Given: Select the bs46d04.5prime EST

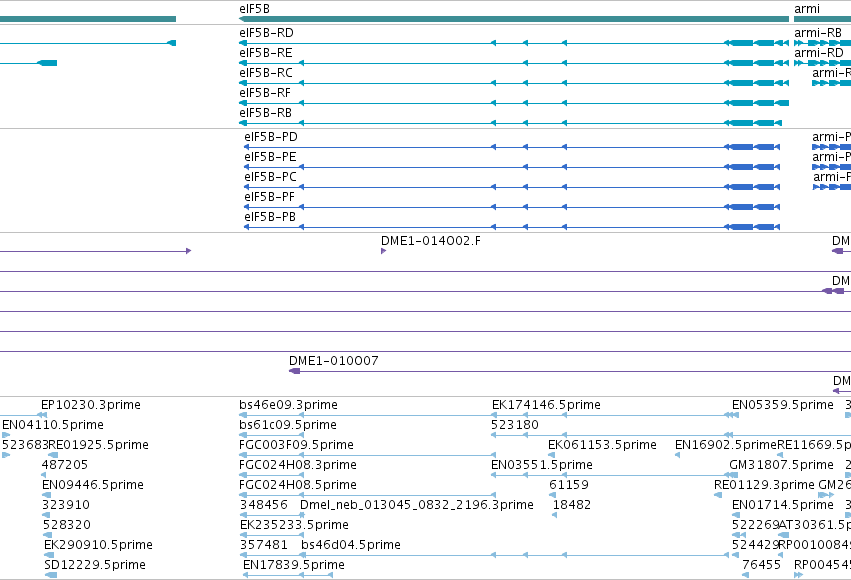Looking at the screenshot, I should tap(351, 545).
